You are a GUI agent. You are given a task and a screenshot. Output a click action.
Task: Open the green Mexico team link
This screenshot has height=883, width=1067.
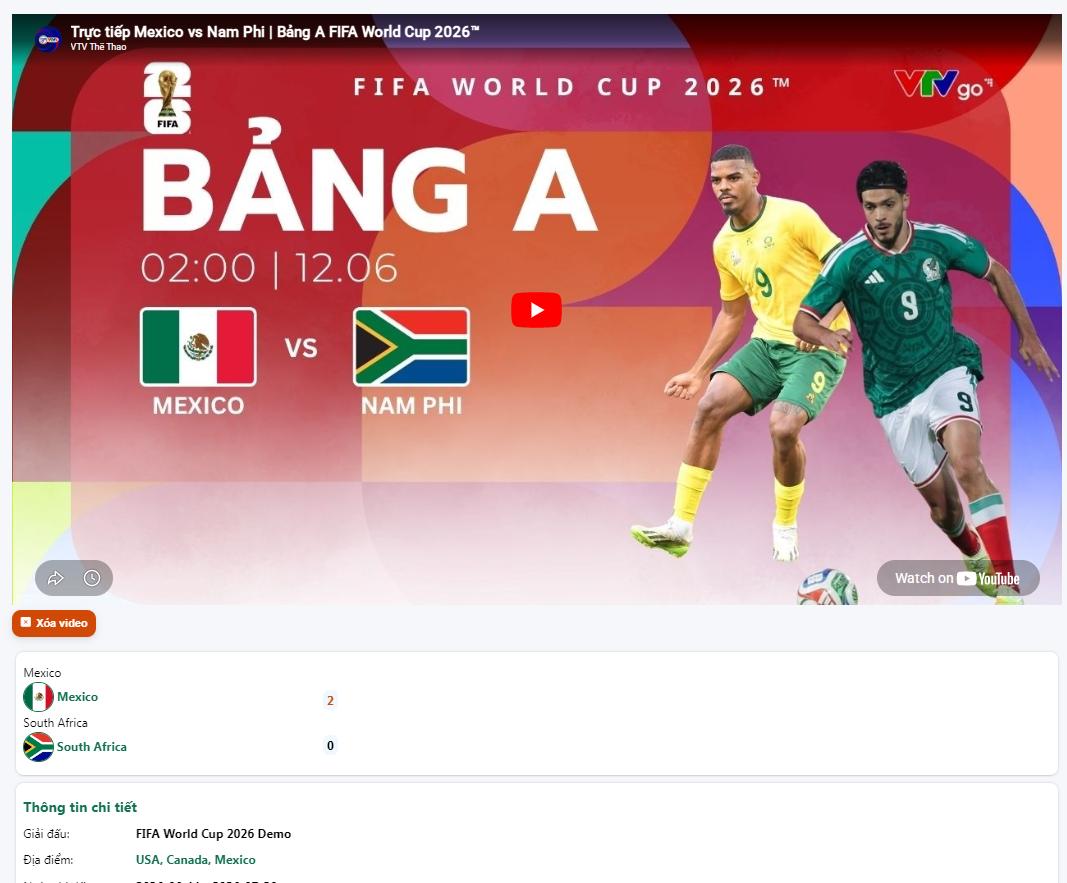[x=78, y=697]
